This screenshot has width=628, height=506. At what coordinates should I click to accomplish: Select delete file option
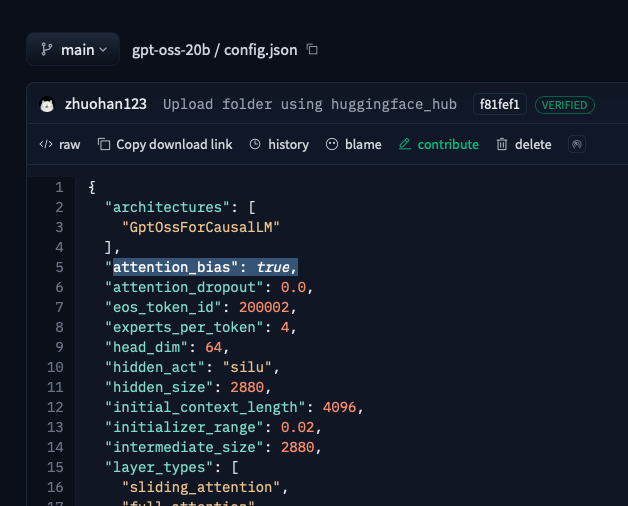(x=533, y=145)
